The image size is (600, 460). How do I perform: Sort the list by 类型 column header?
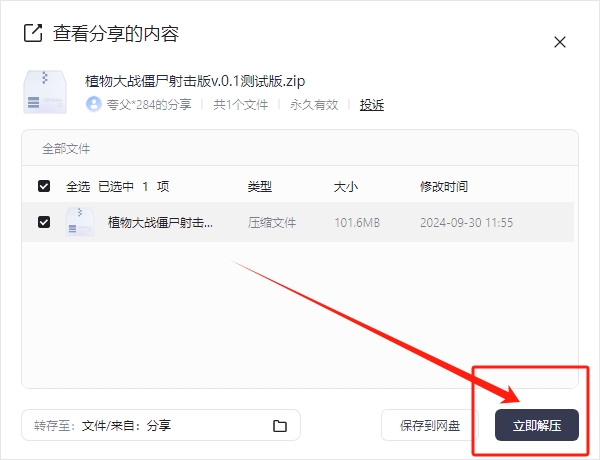(x=260, y=186)
